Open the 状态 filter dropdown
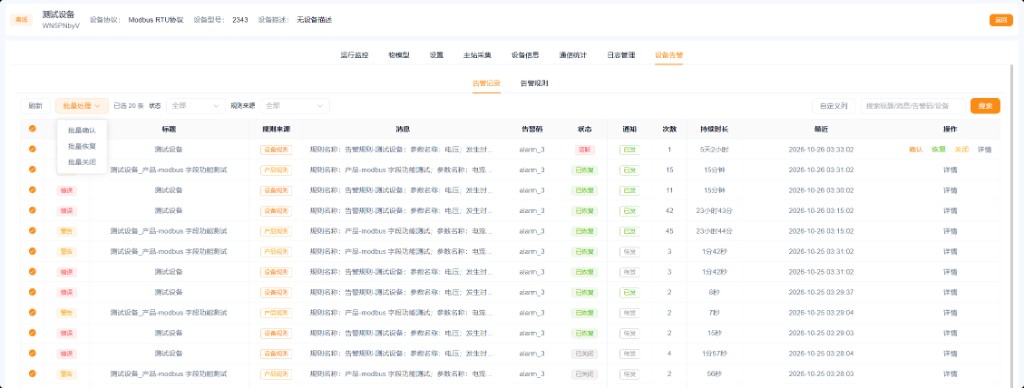1024x388 pixels. 196,106
